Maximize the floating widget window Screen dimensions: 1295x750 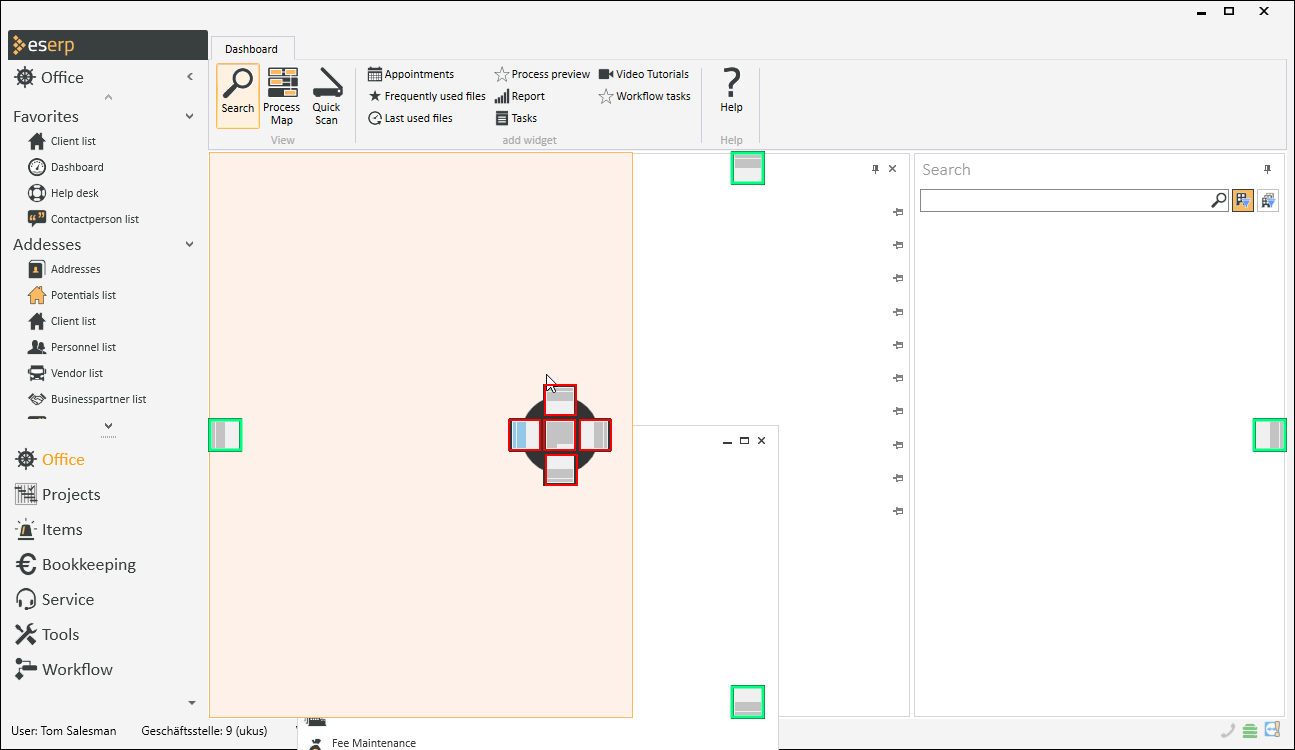(744, 440)
